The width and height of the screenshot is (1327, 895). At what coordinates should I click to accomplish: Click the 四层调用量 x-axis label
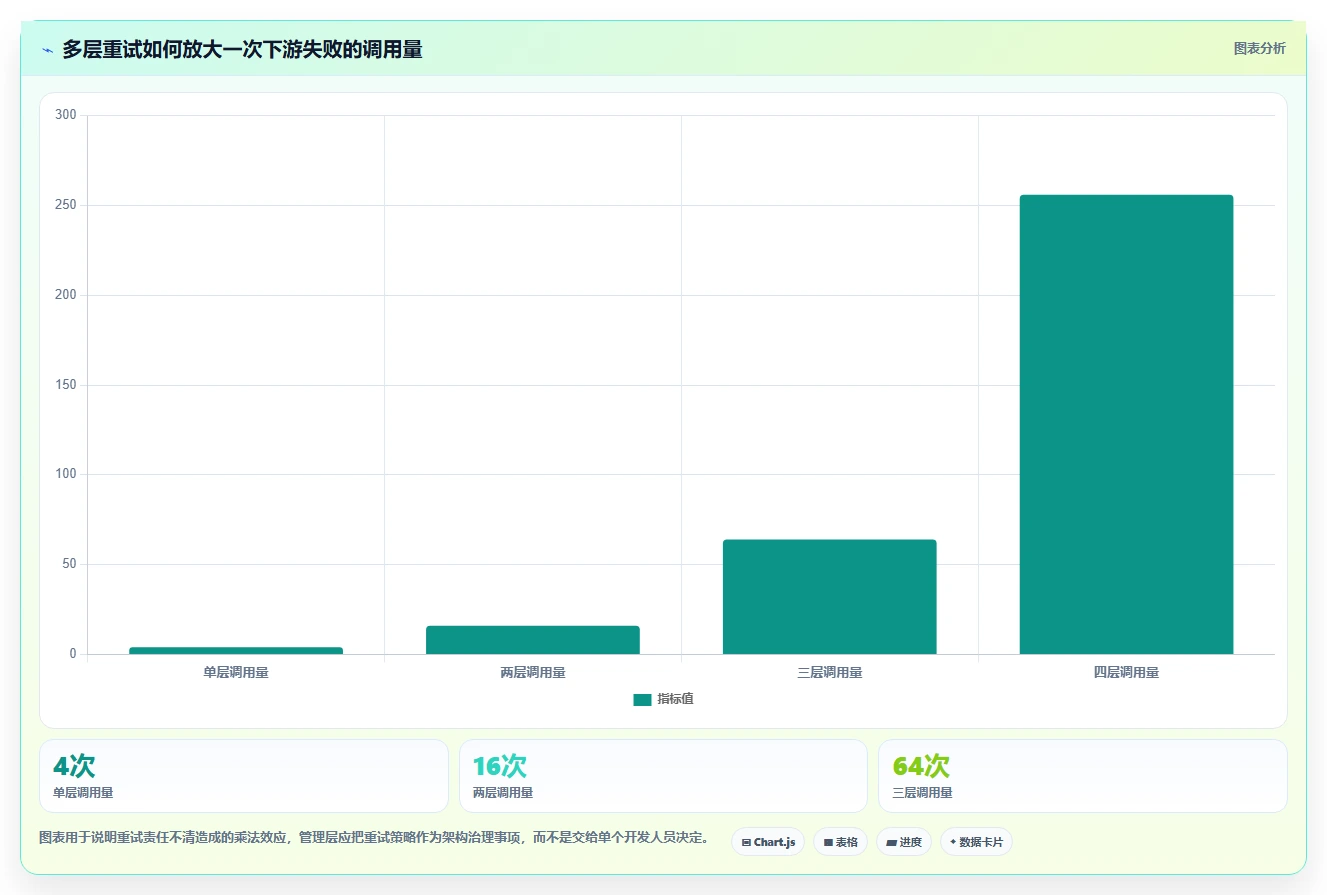(x=1126, y=673)
